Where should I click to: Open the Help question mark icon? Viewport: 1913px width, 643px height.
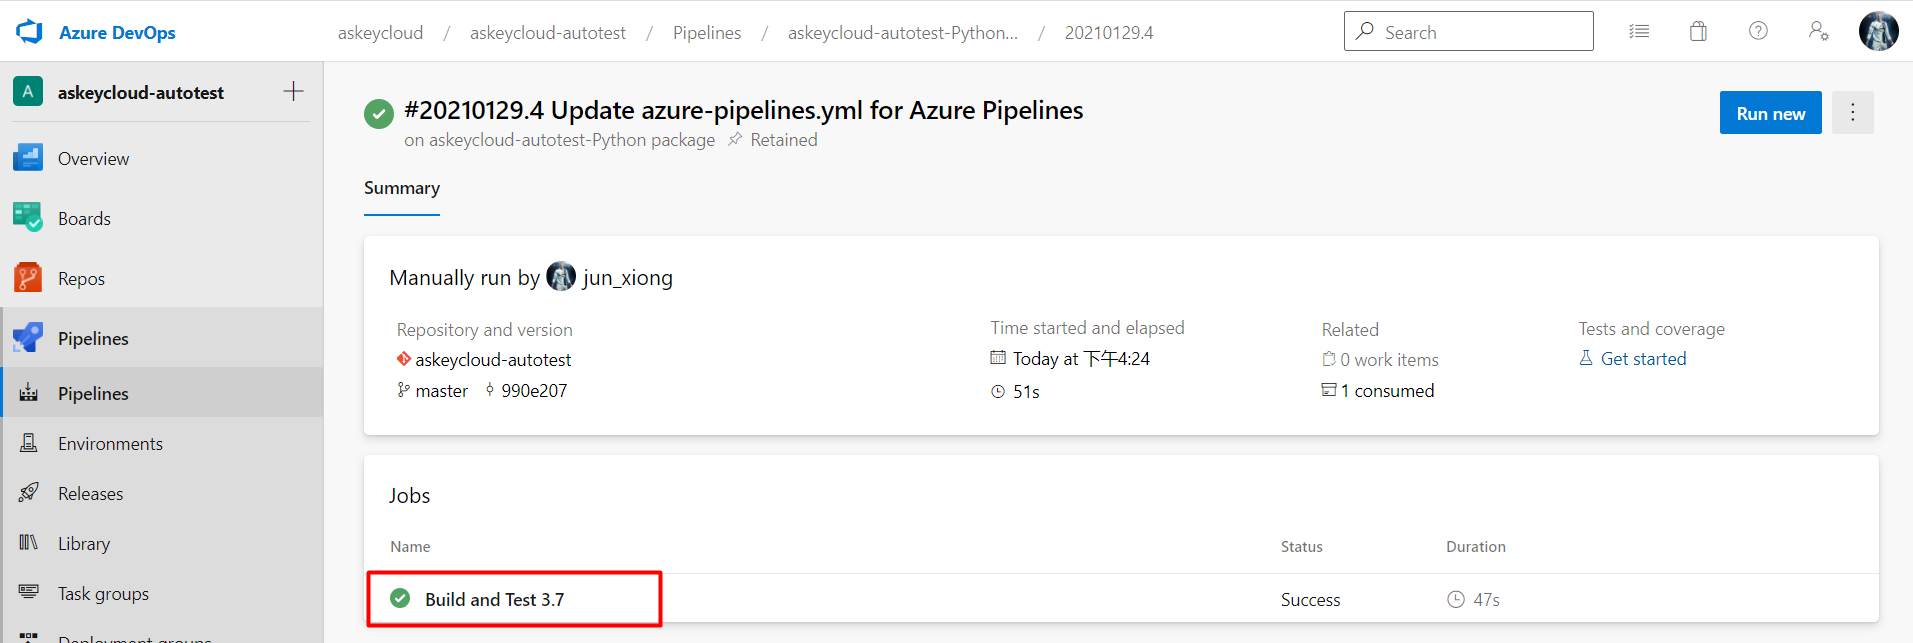(1758, 32)
